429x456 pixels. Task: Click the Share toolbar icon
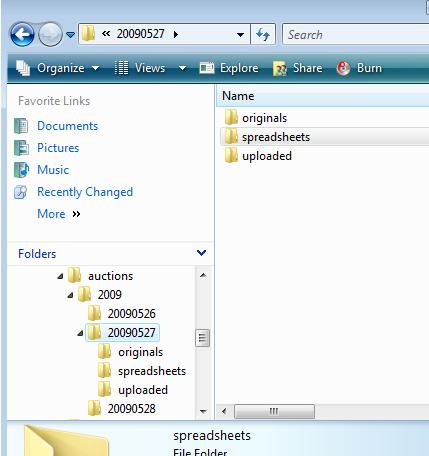click(x=280, y=68)
